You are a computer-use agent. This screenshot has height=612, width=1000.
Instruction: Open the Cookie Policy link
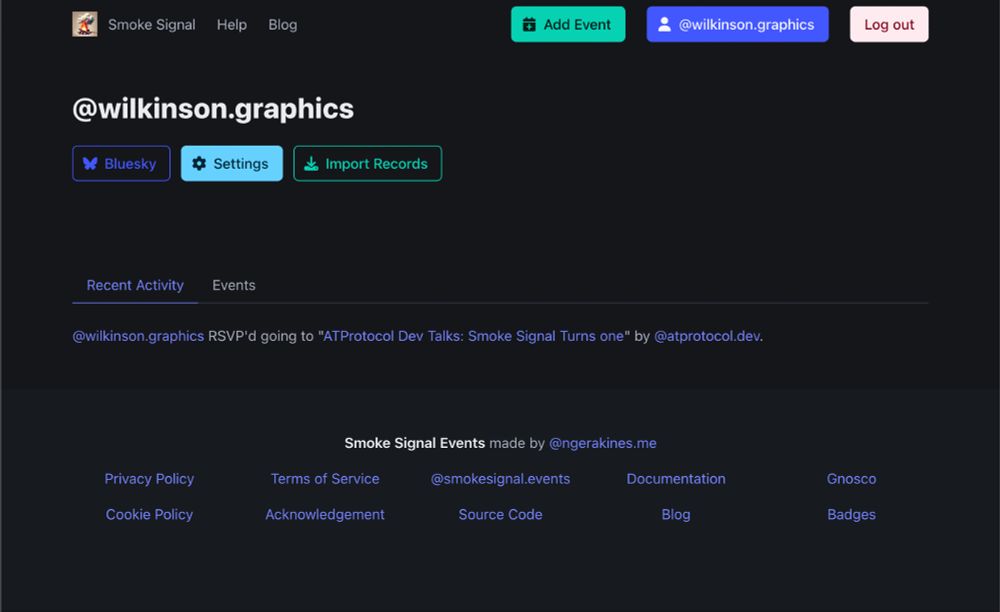click(149, 514)
